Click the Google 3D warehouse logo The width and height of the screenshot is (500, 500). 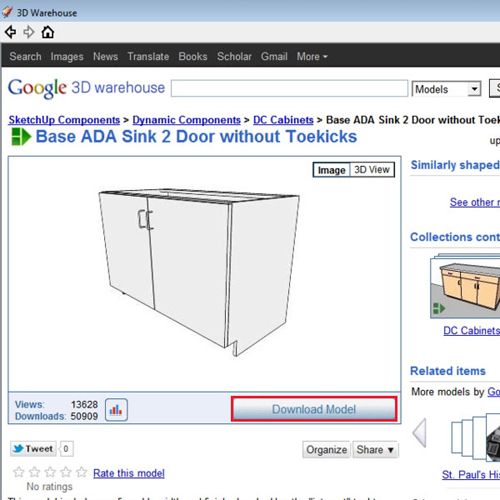[86, 88]
